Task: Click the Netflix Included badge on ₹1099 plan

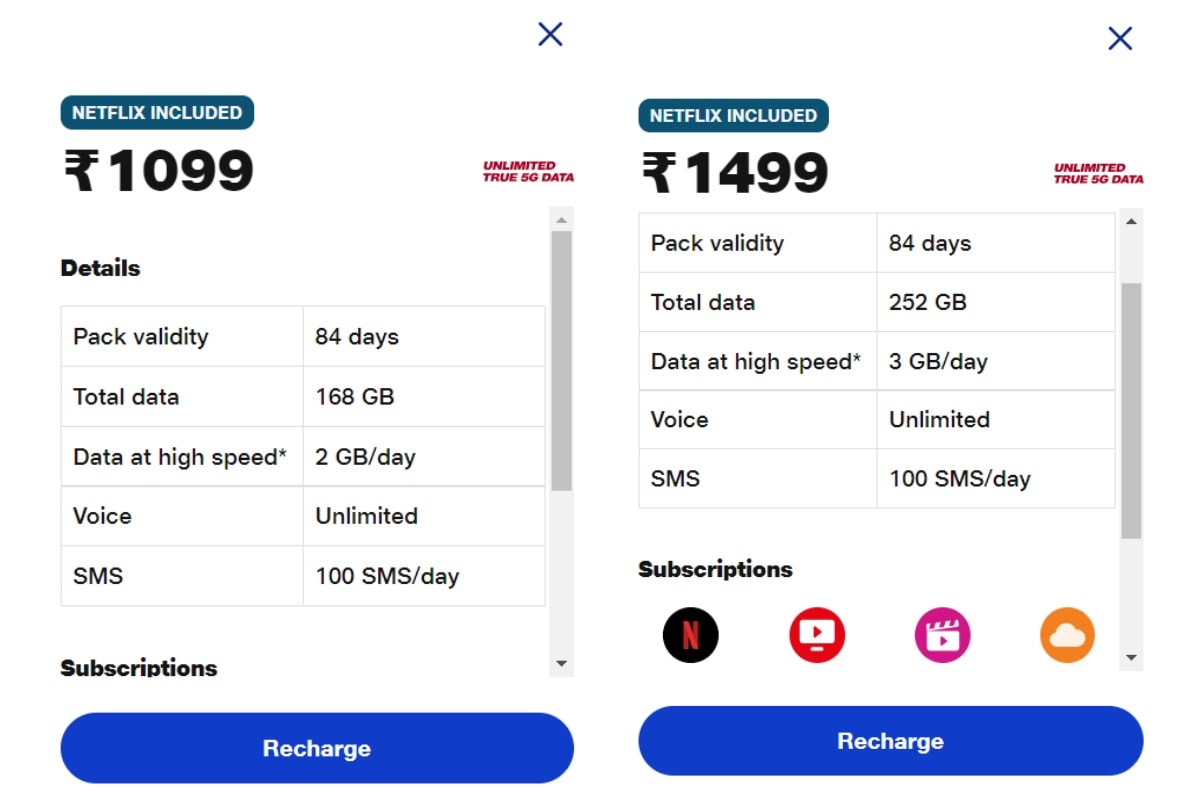Action: click(157, 113)
